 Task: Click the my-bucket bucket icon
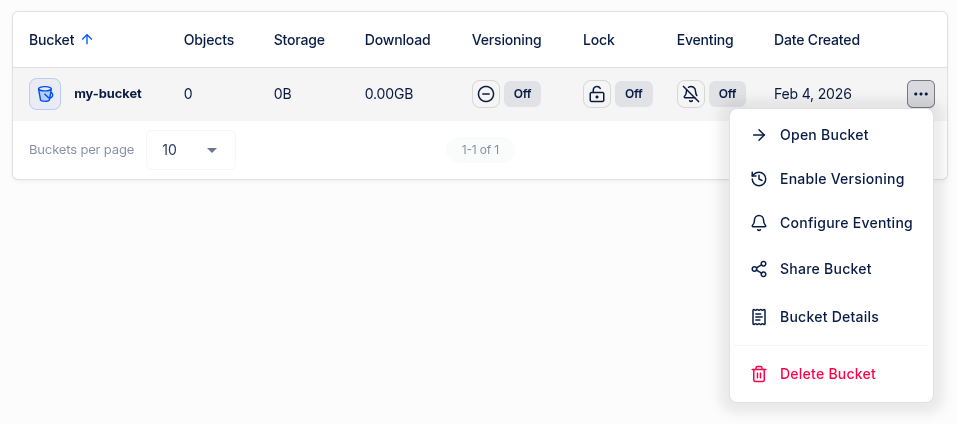(x=45, y=94)
